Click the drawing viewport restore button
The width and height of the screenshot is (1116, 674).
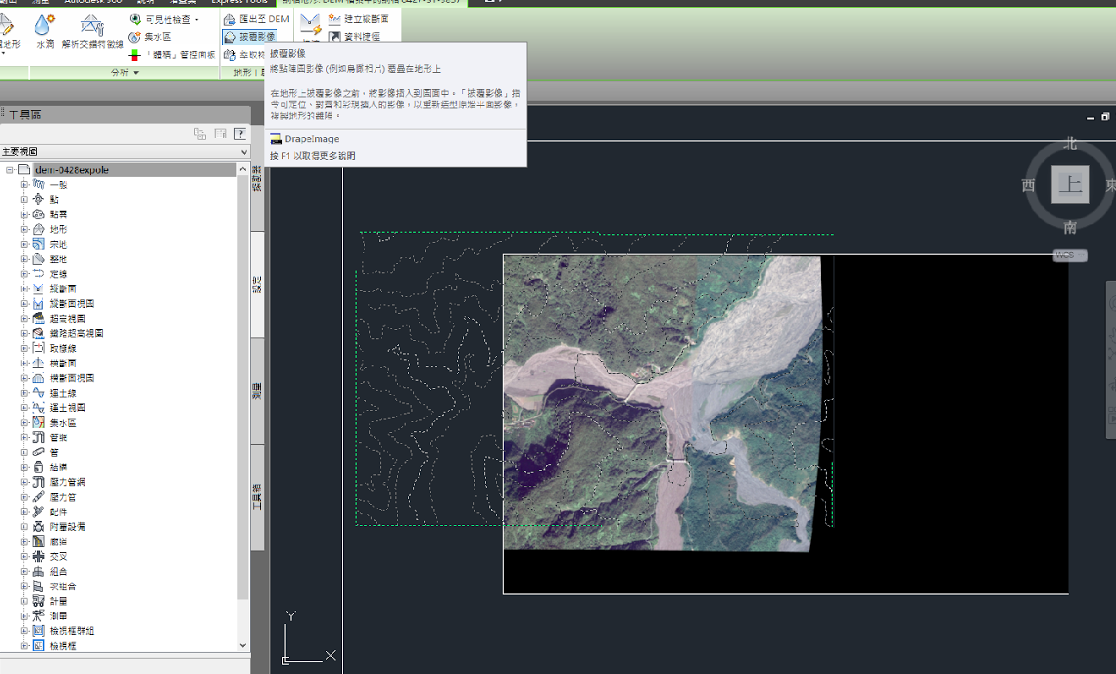point(1105,116)
